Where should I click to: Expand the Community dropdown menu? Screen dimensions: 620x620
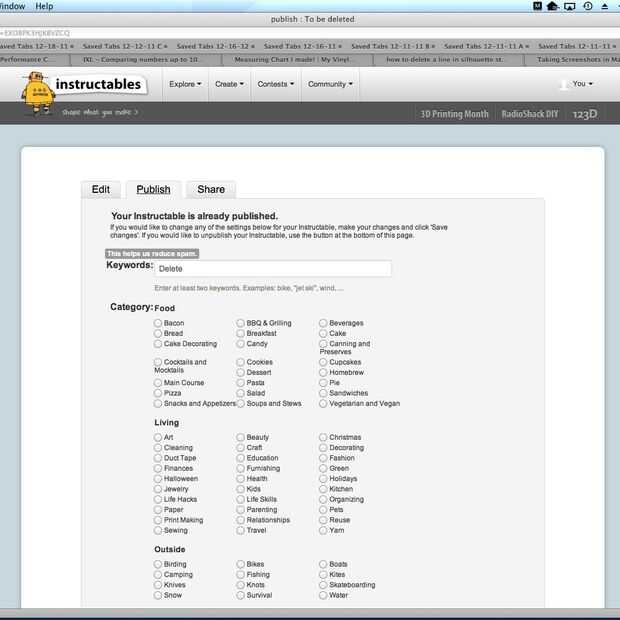(330, 84)
